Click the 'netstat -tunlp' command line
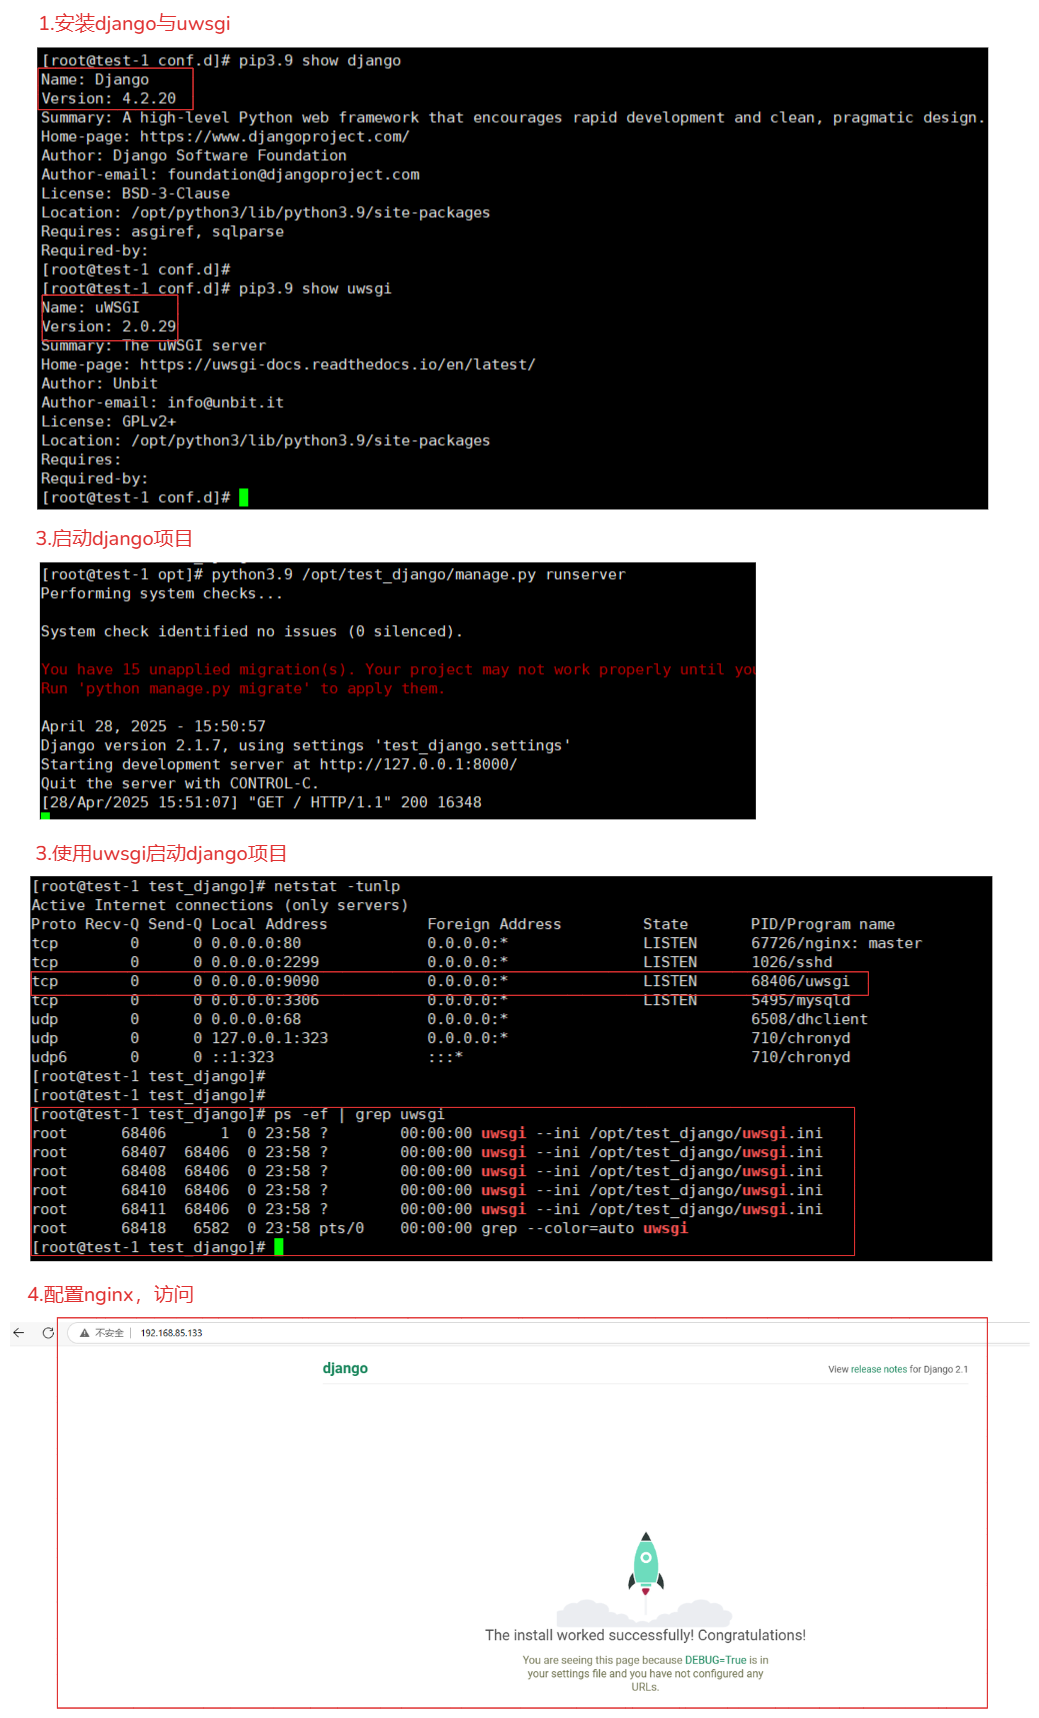This screenshot has height=1718, width=1039. (x=216, y=886)
